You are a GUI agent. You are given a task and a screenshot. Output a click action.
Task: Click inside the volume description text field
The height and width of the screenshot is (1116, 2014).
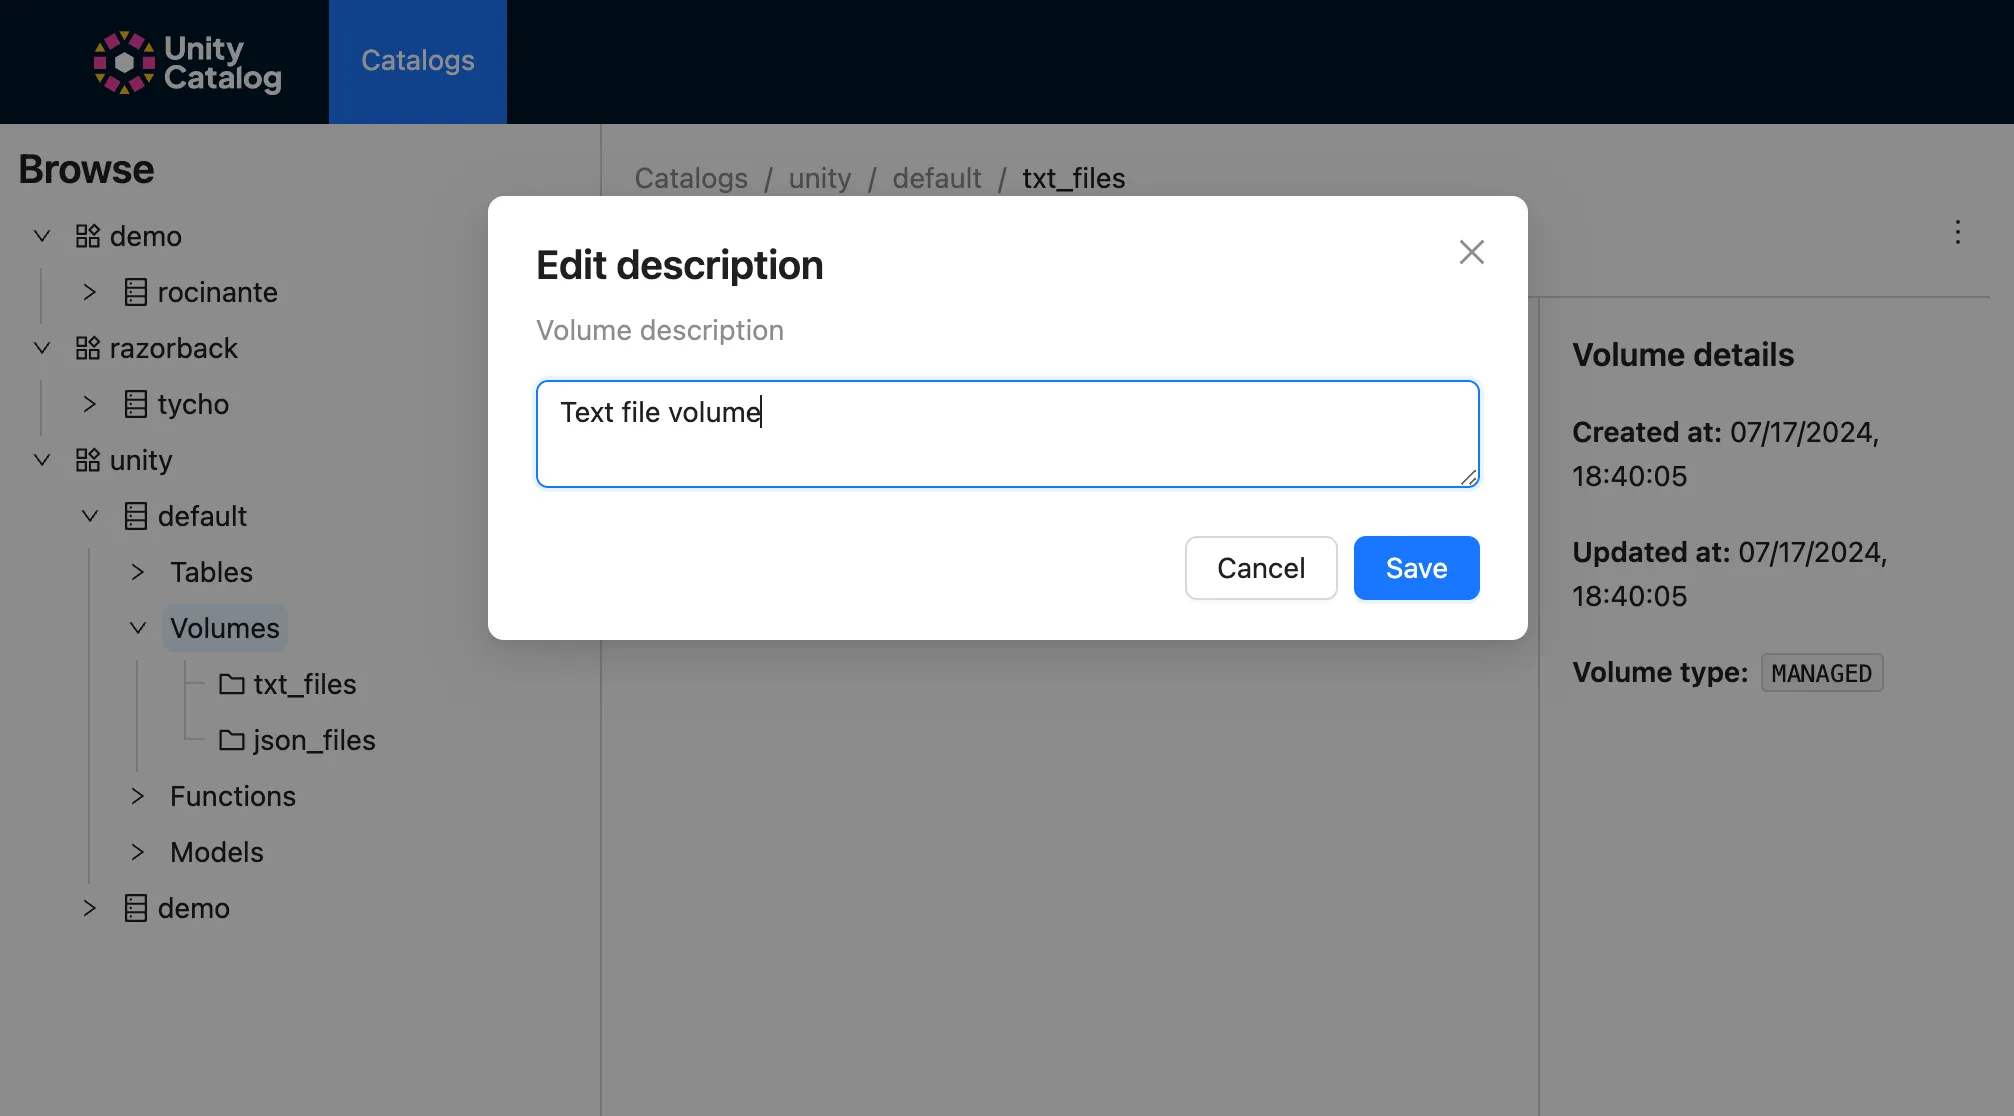coord(1006,433)
